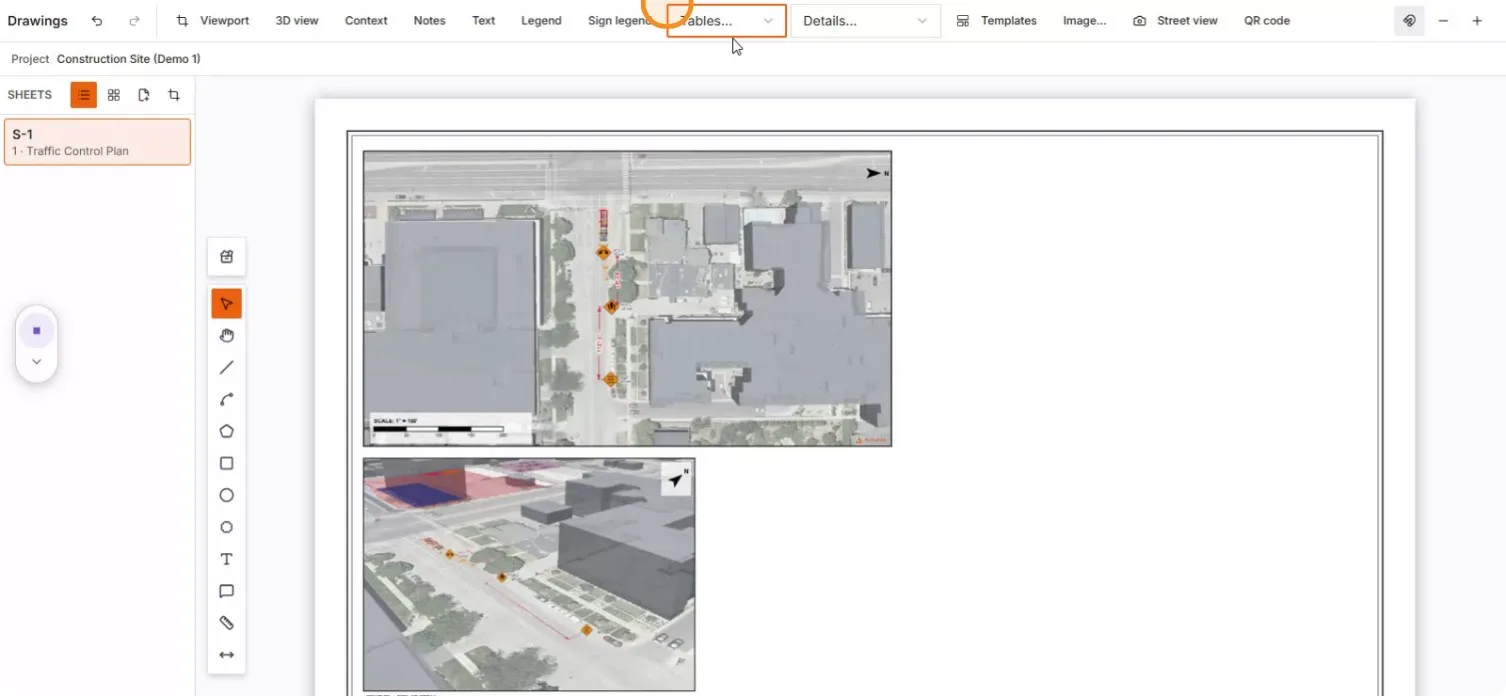This screenshot has height=696, width=1506.
Task: Click the scale bar in the plan viewport
Action: (x=449, y=428)
